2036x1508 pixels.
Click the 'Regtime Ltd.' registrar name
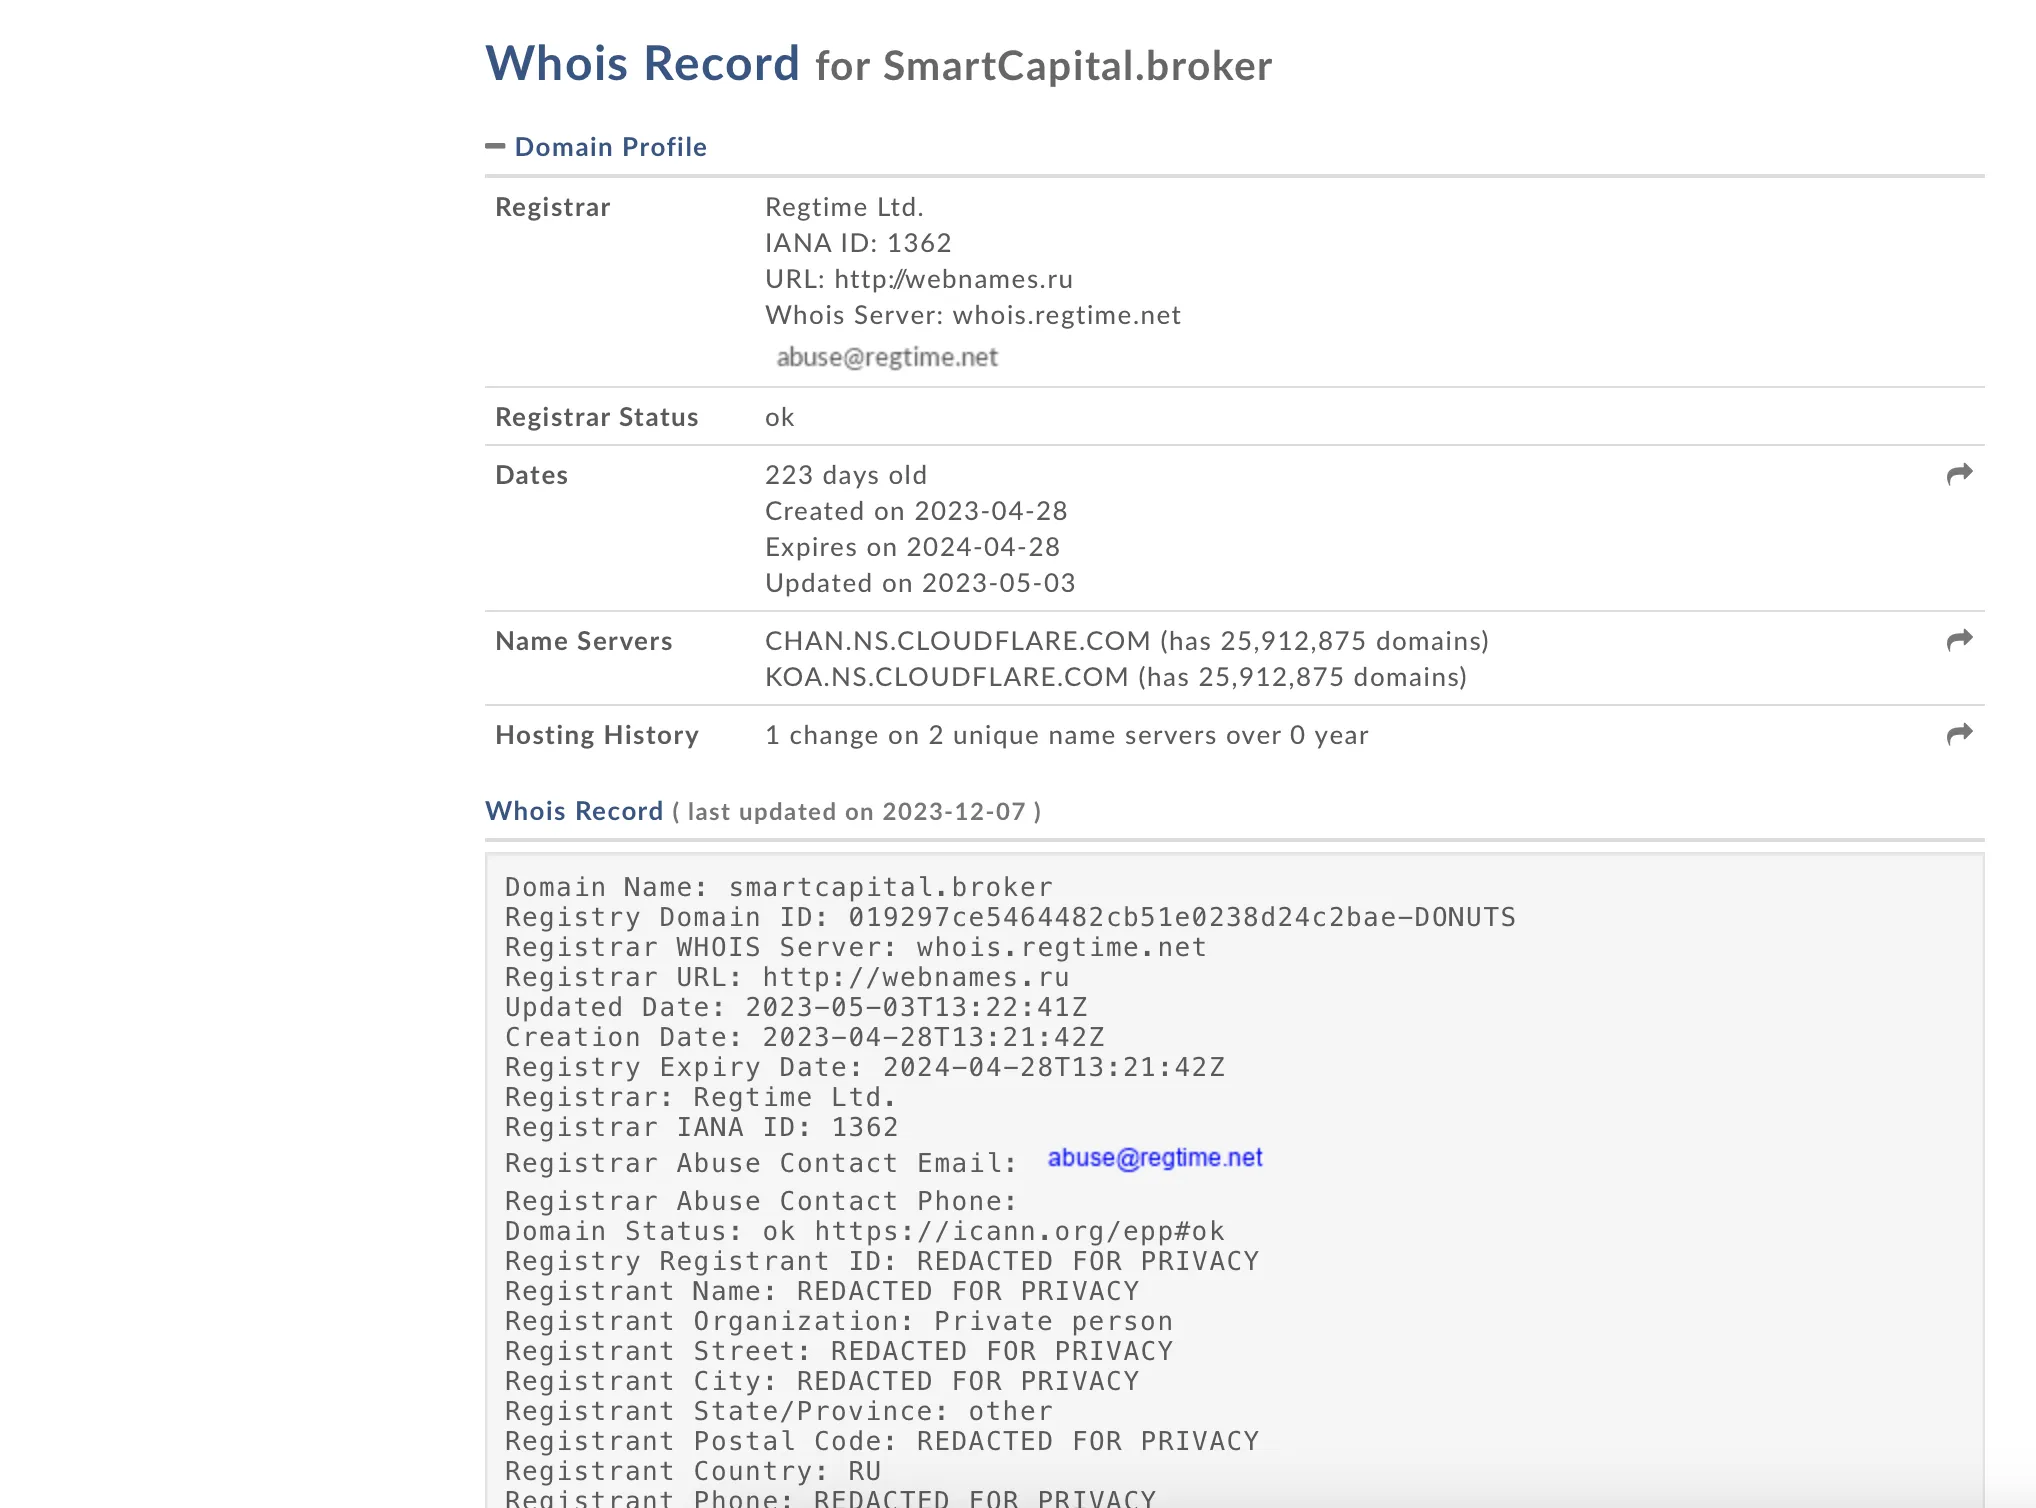tap(844, 207)
